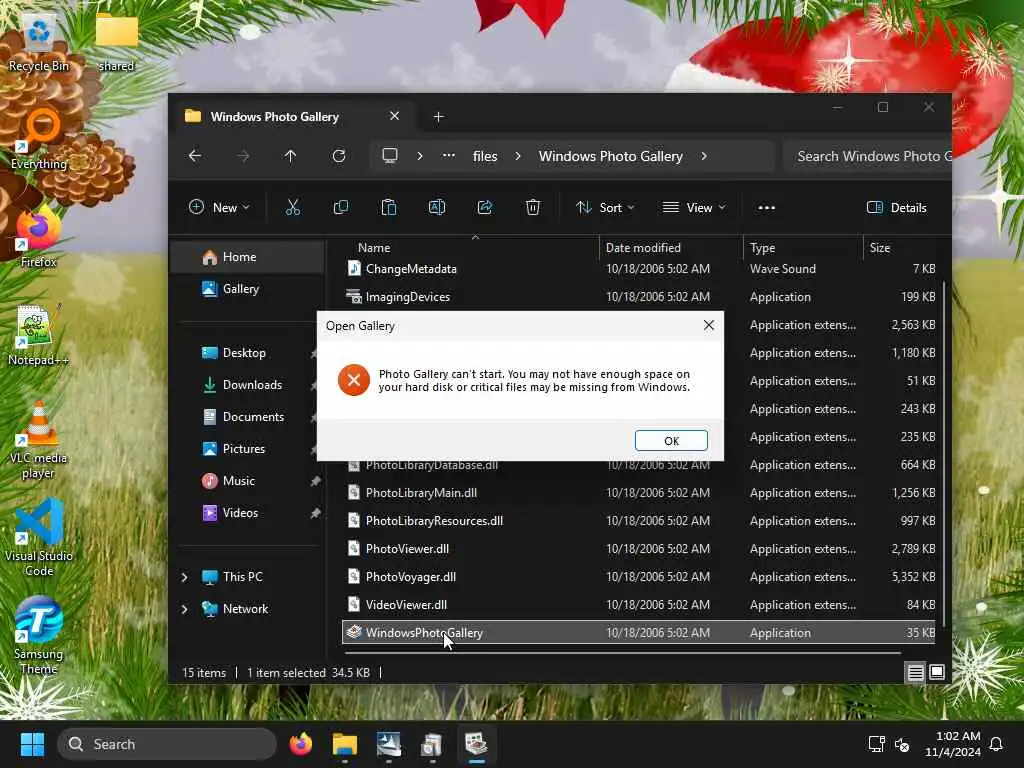Open the View dropdown

(x=694, y=208)
